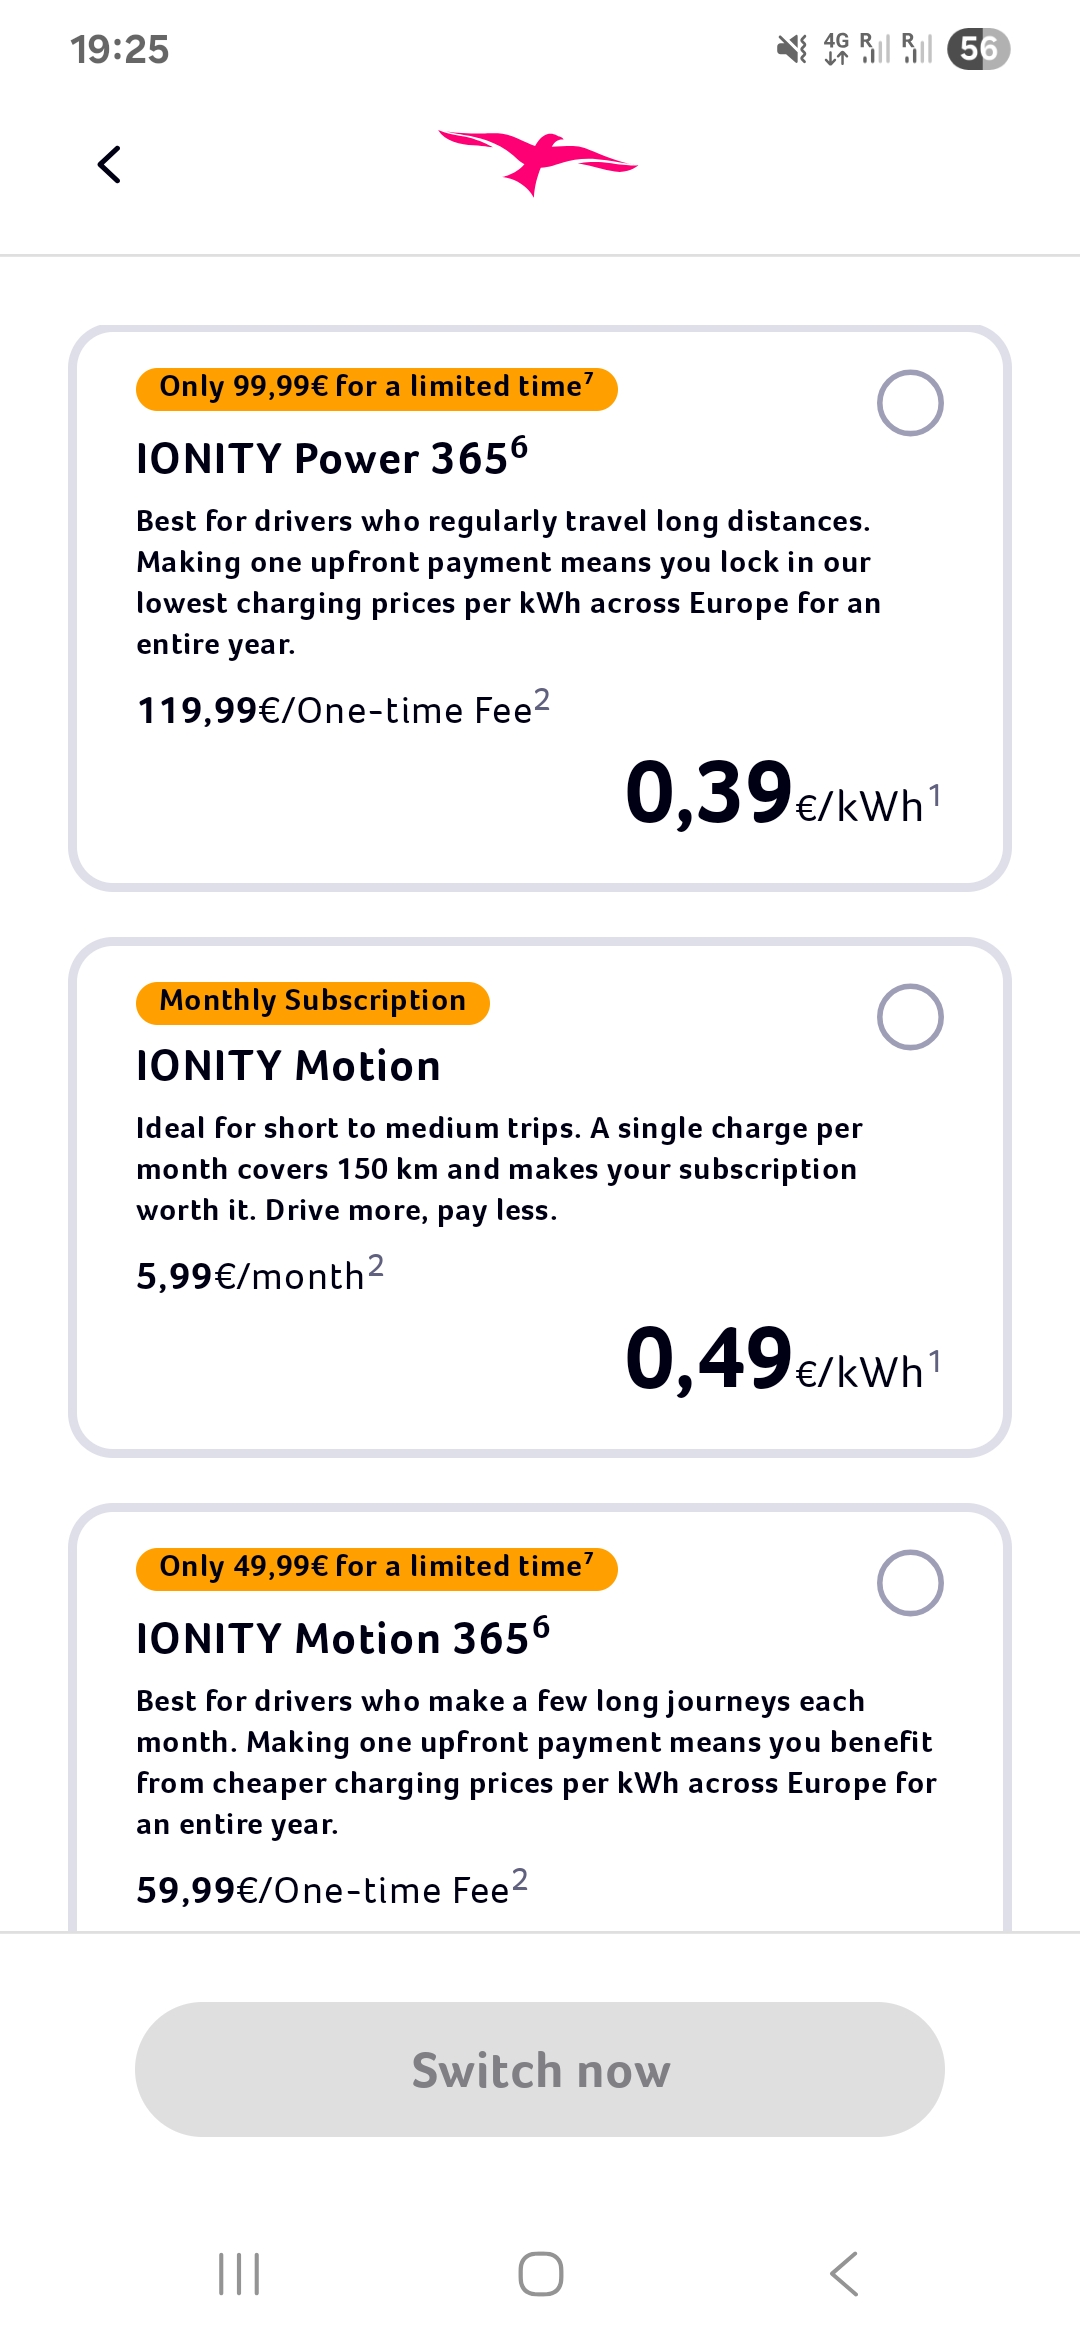Tap the Android home button icon

click(x=540, y=2274)
